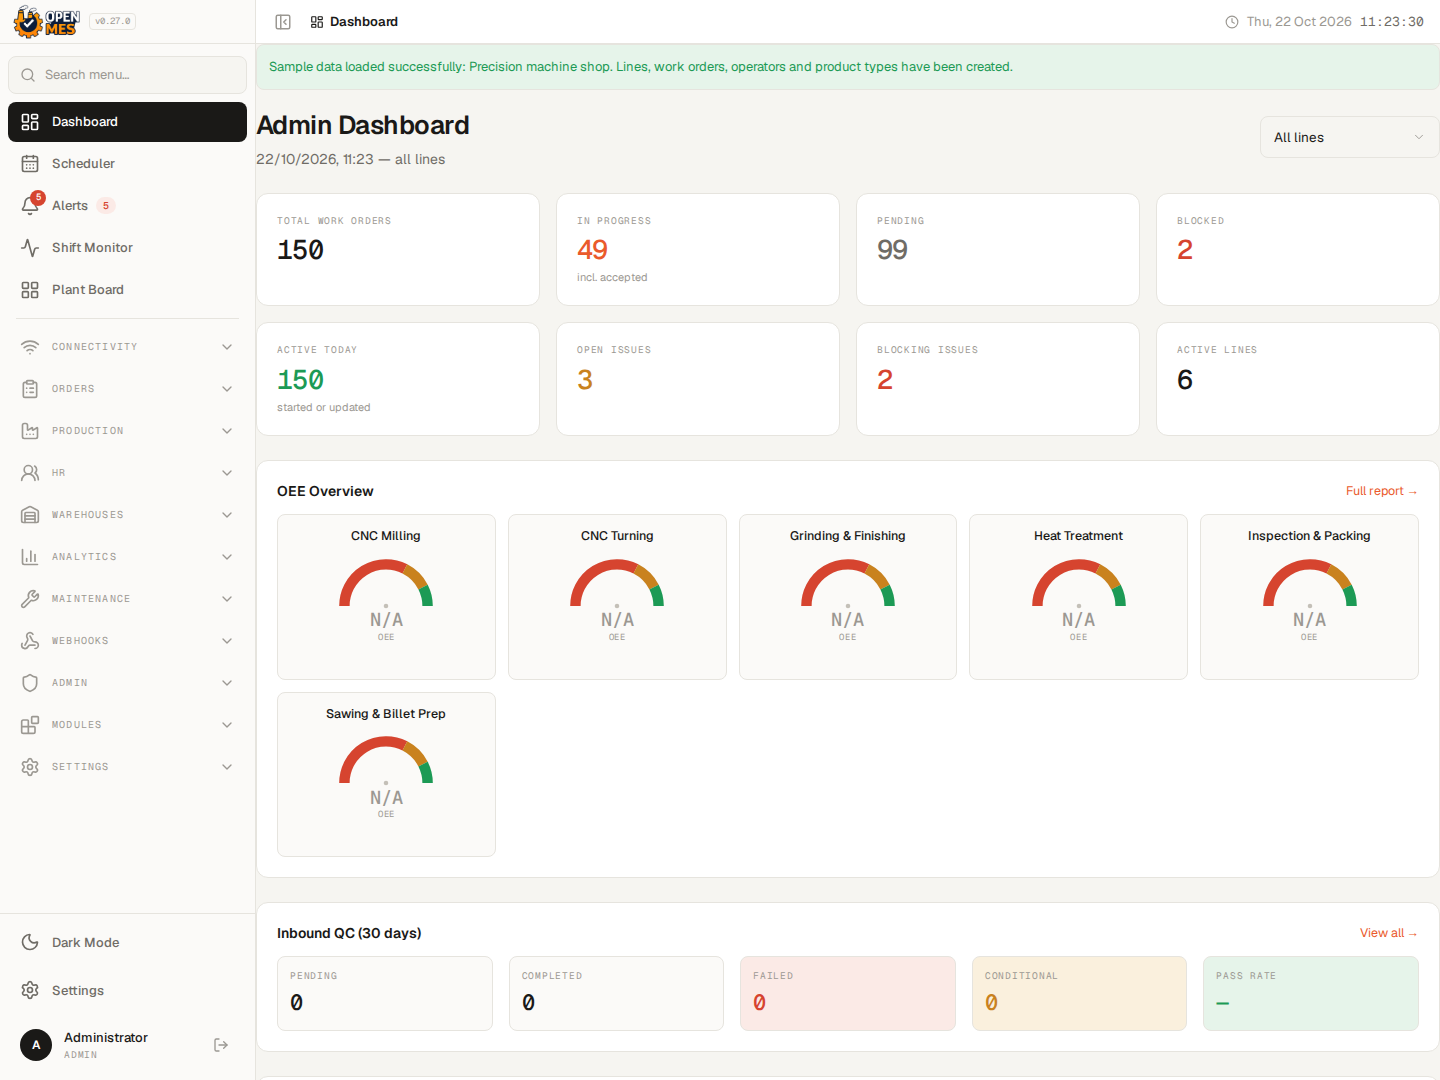Image resolution: width=1440 pixels, height=1080 pixels.
Task: Click the Admin shield icon
Action: (x=30, y=683)
